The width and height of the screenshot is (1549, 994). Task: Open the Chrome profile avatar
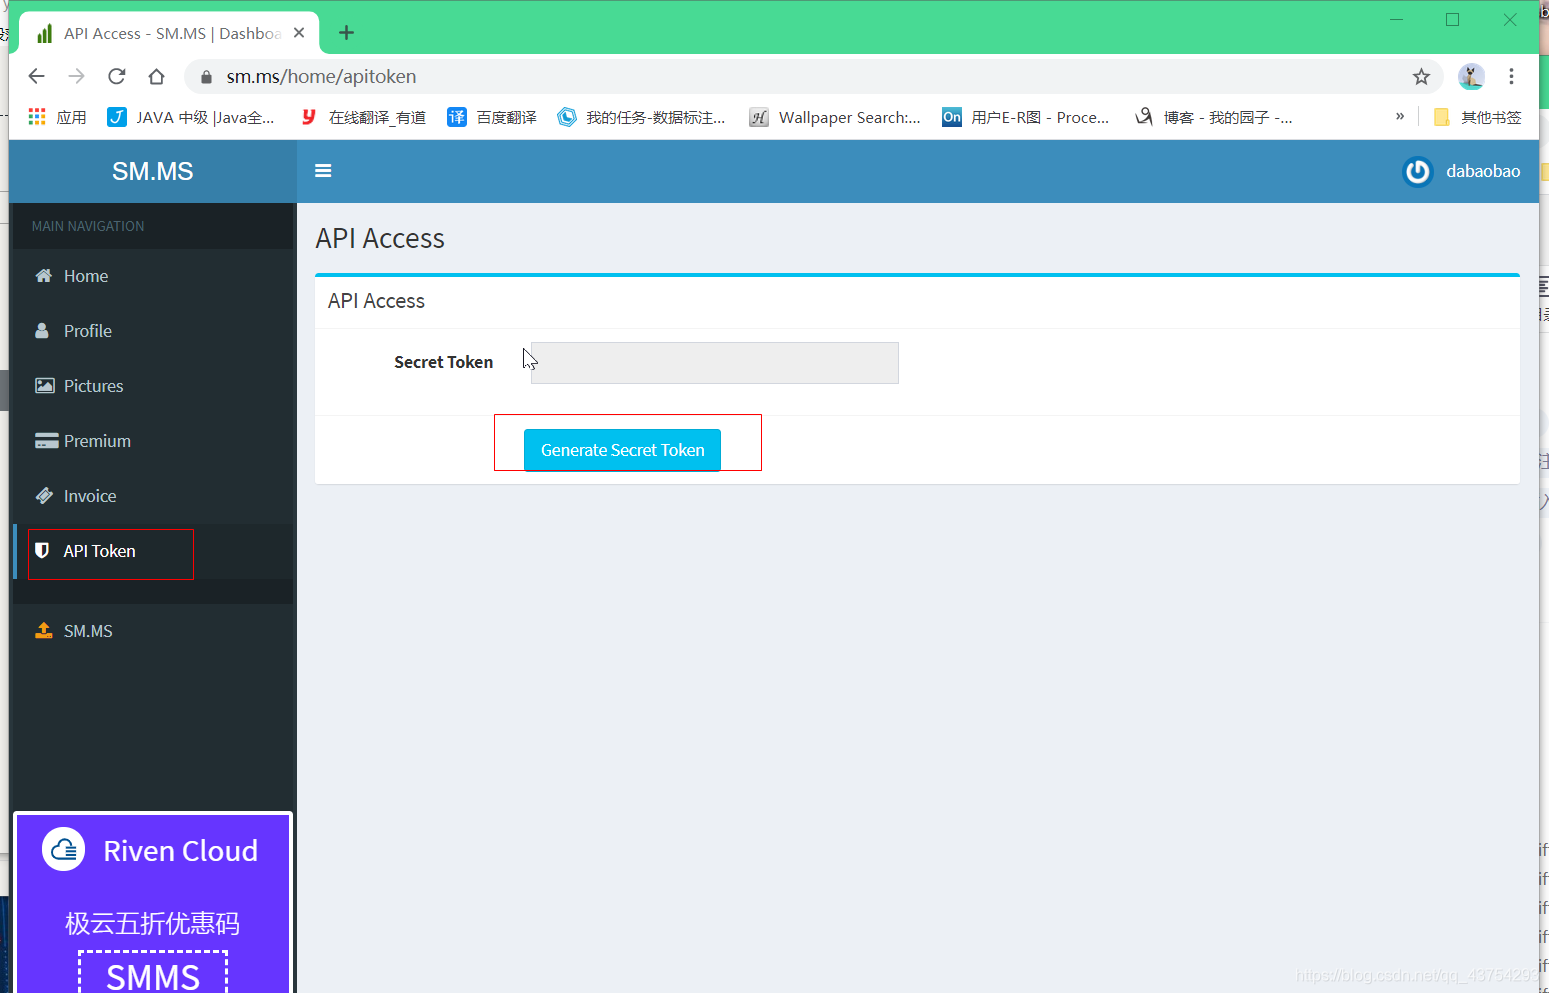(1471, 76)
